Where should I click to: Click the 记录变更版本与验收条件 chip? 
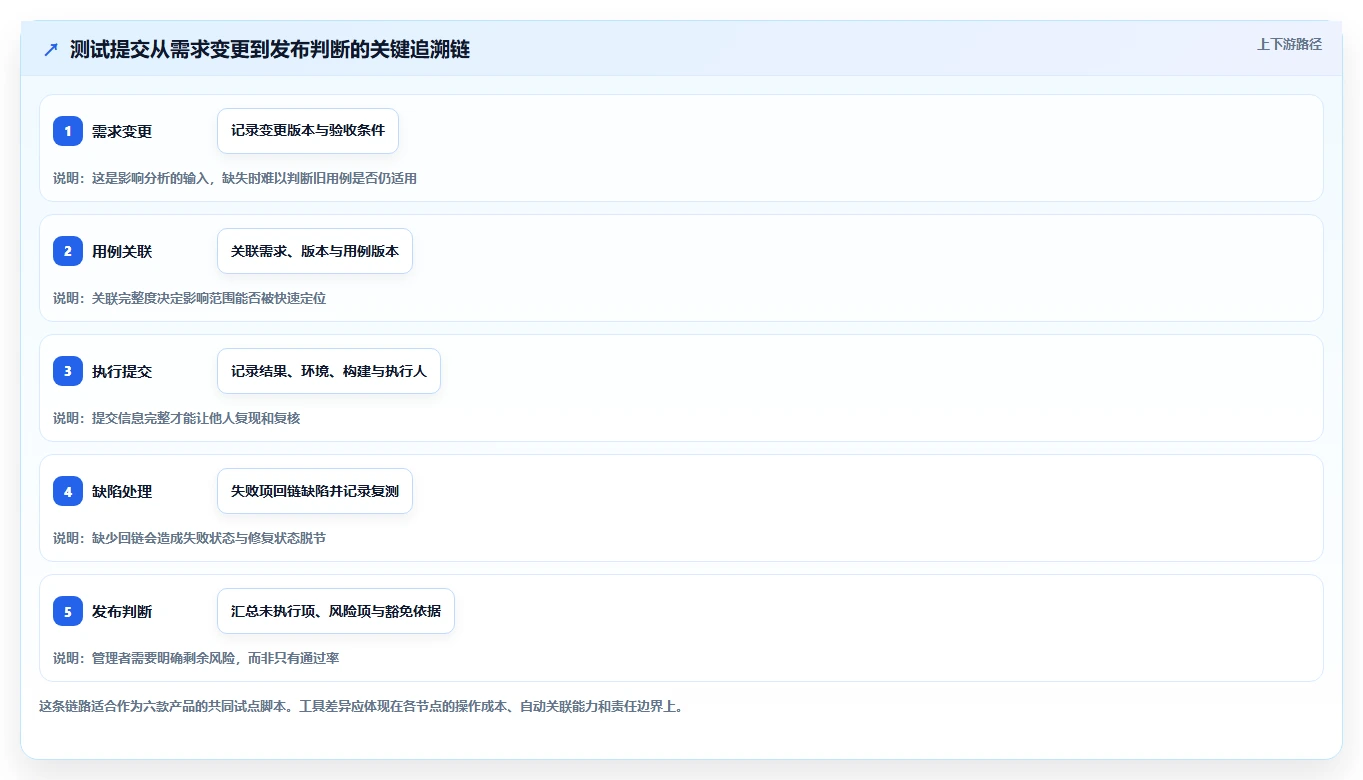(x=308, y=131)
